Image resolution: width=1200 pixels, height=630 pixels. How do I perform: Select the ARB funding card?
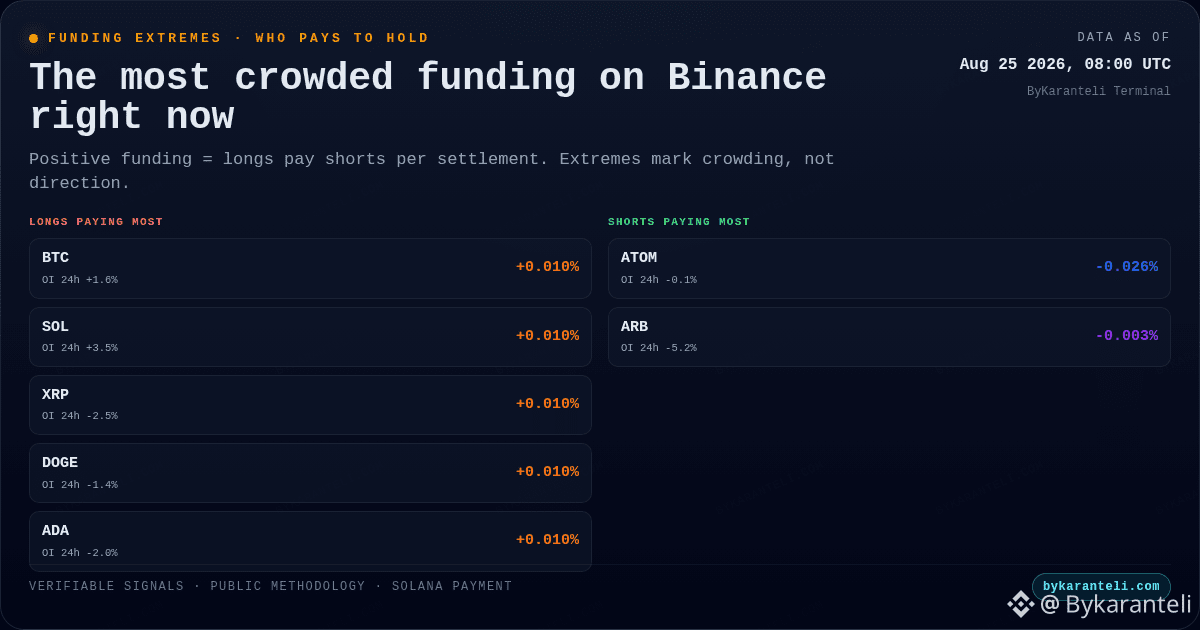[x=889, y=337]
